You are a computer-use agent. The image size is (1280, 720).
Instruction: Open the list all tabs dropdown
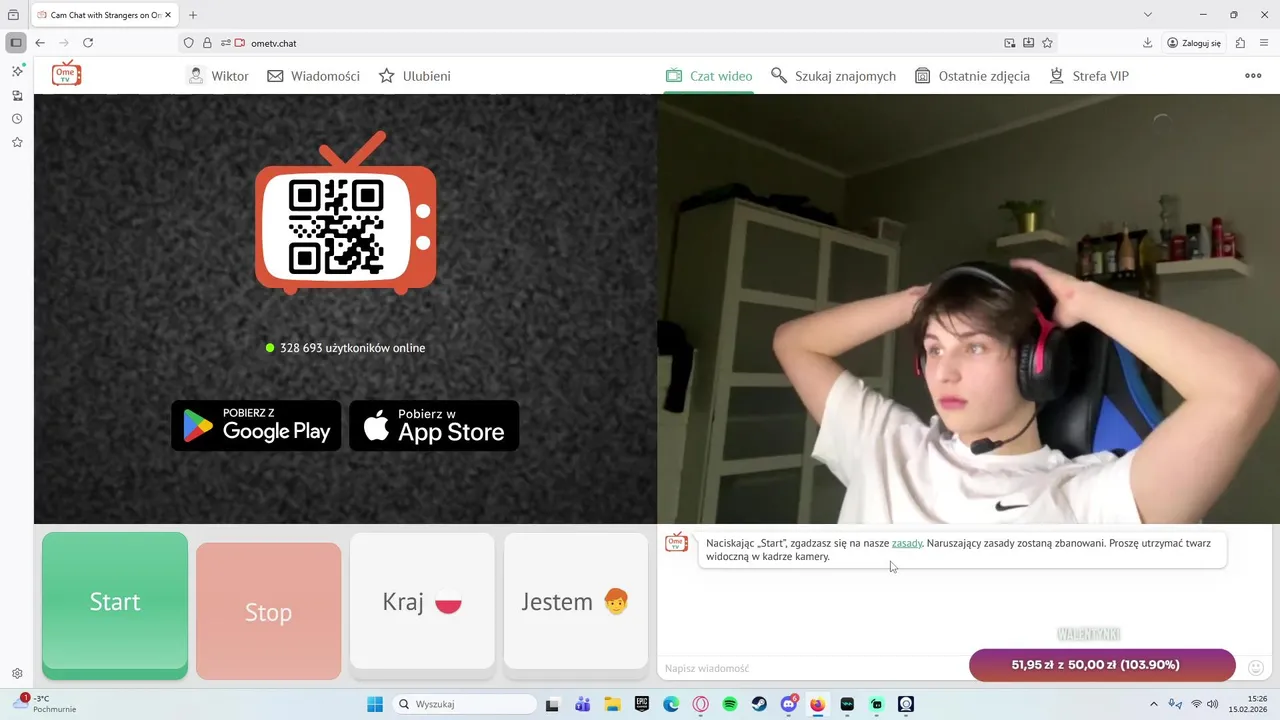[x=1147, y=15]
